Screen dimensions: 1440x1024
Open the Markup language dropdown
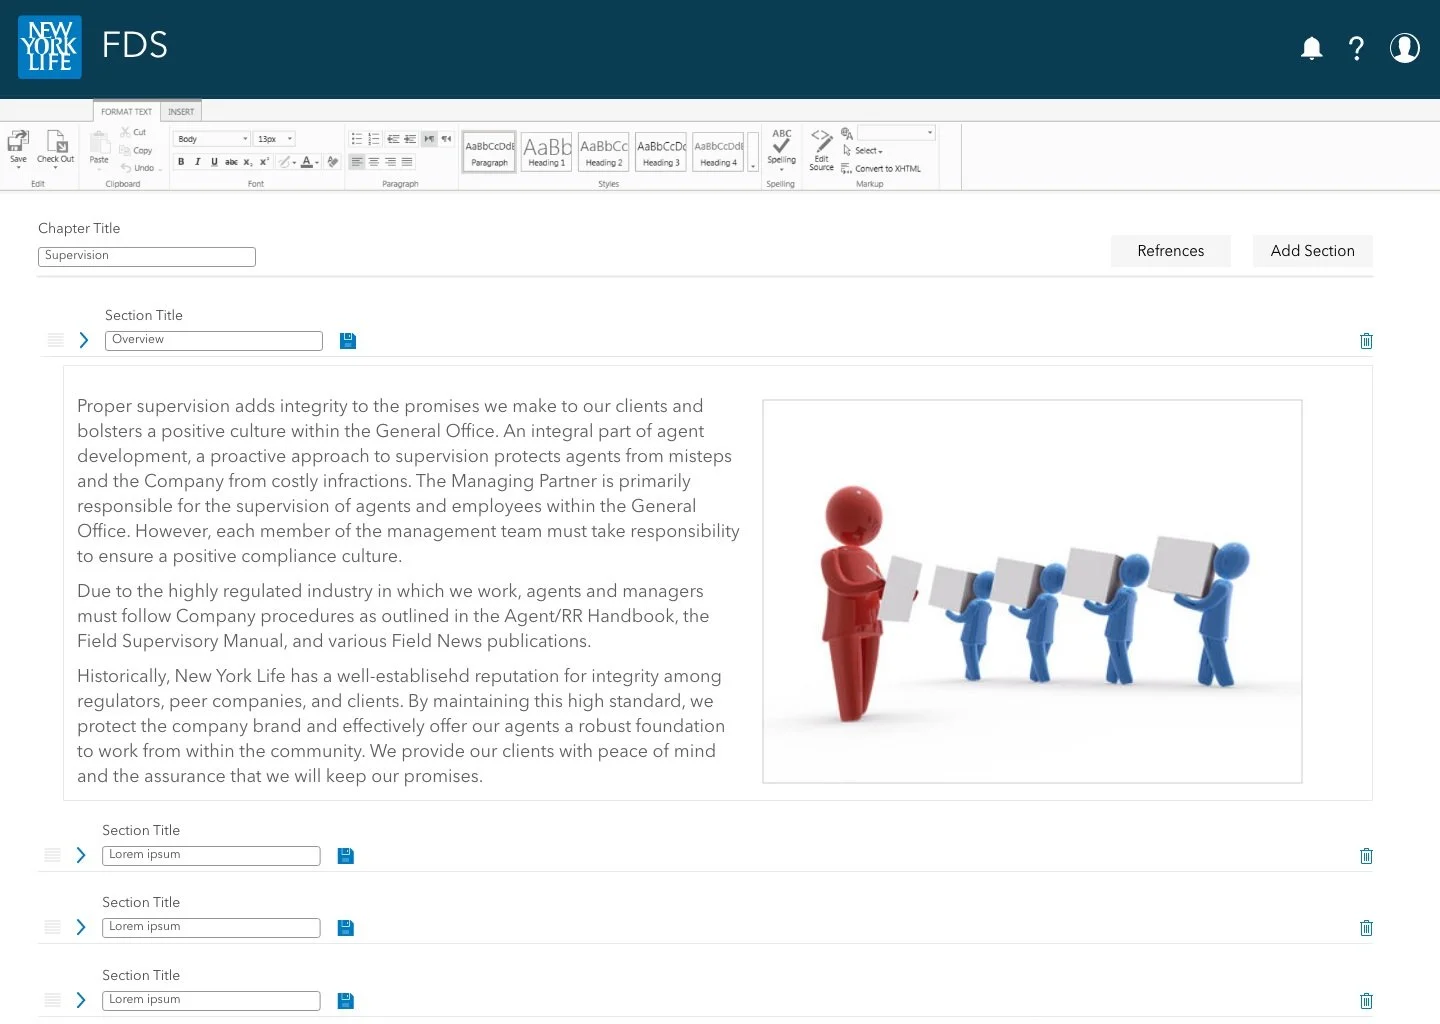pos(896,133)
